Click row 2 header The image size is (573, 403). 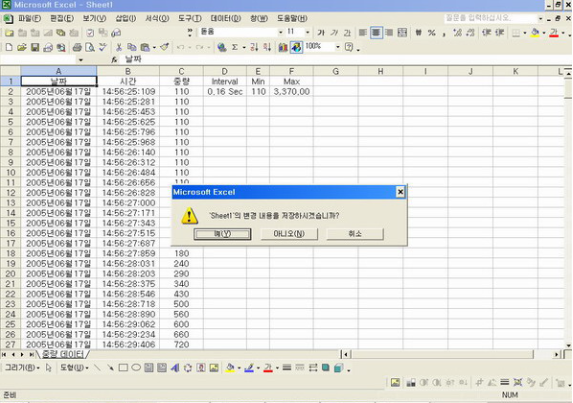(11, 91)
